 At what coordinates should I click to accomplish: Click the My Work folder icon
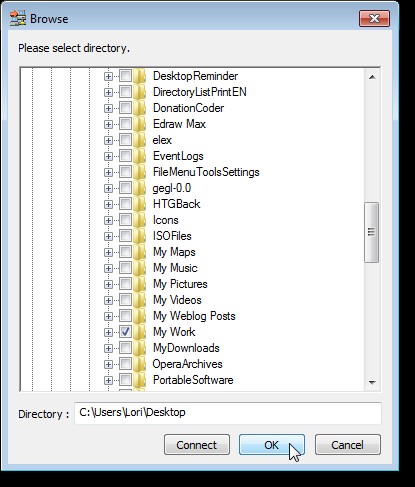tap(139, 332)
